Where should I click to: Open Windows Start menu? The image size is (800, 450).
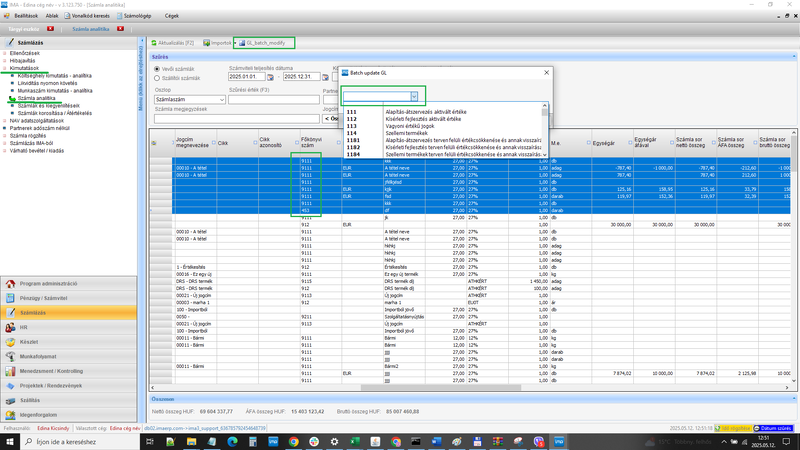[10, 442]
